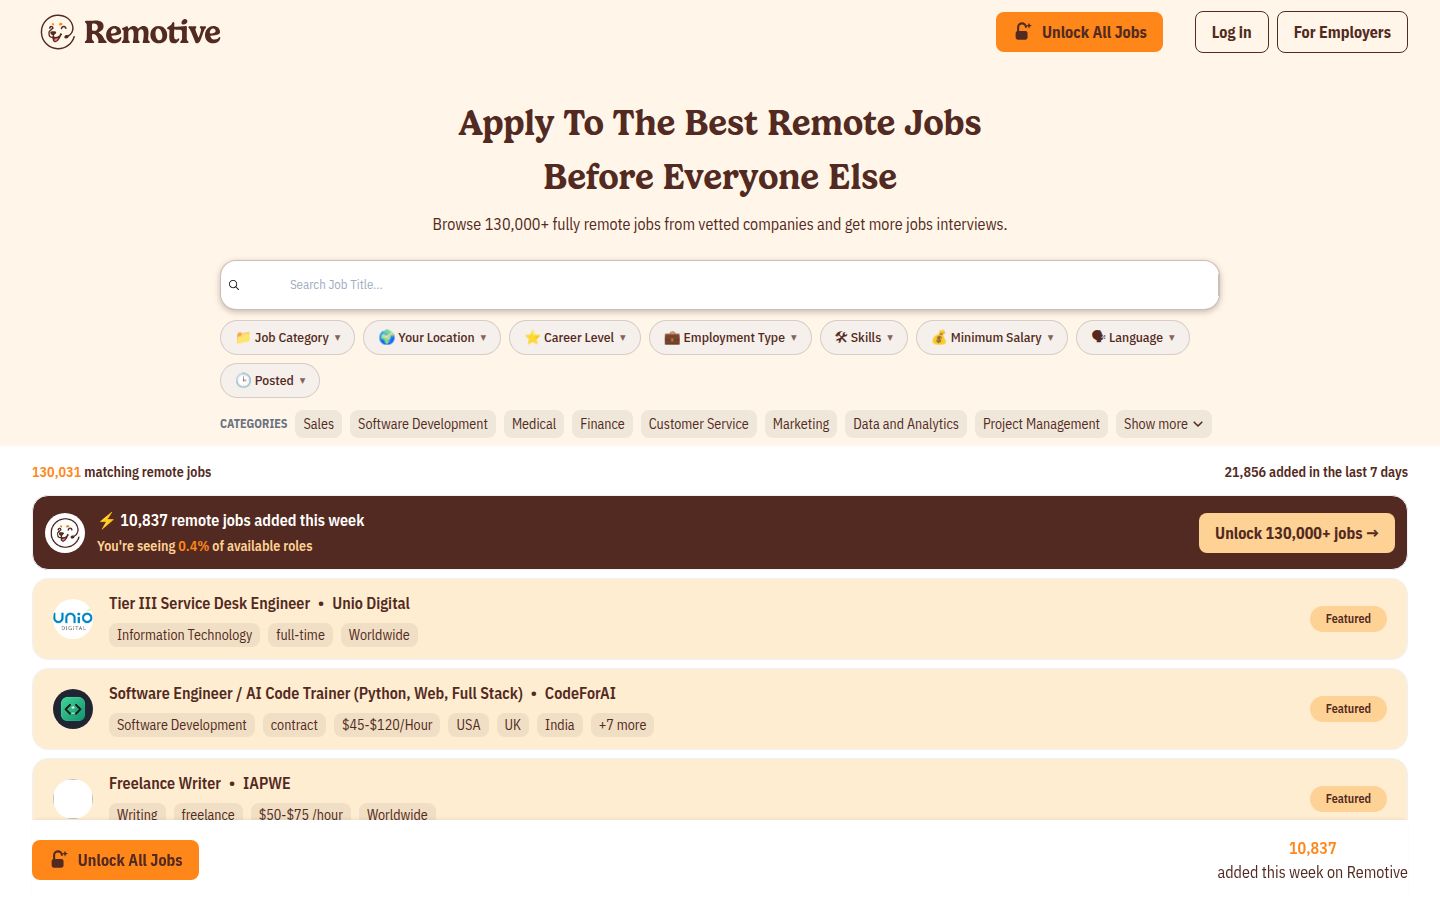
Task: Select the Marketing category
Action: pos(801,424)
